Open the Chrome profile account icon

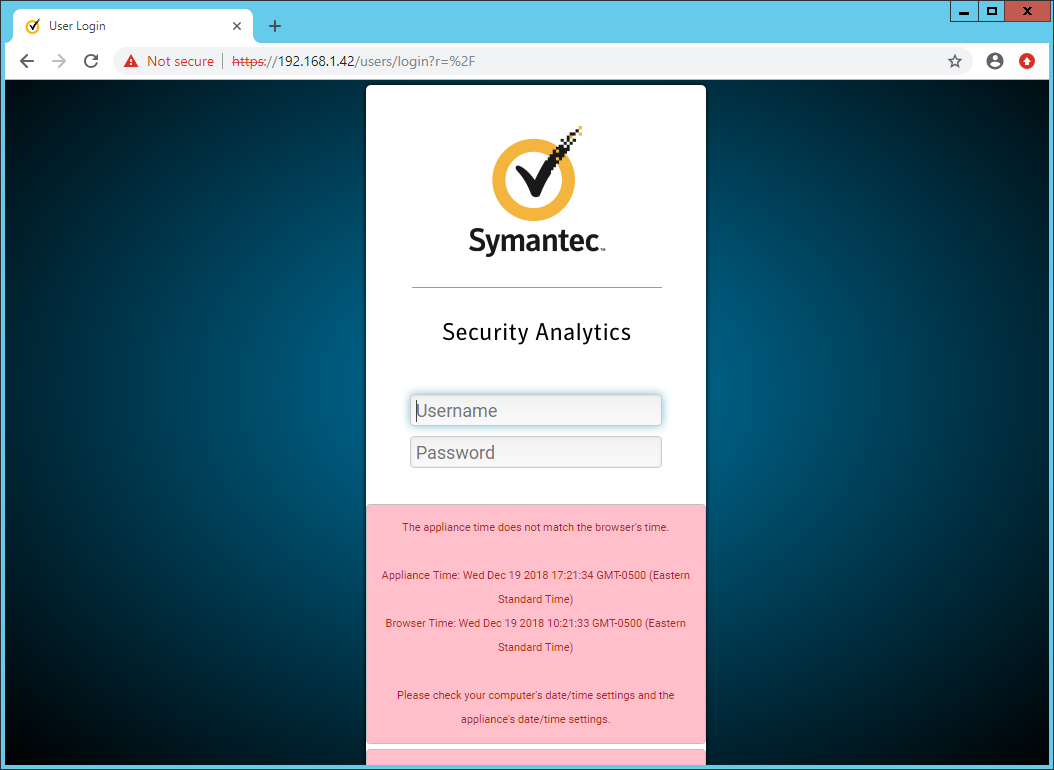coord(994,61)
